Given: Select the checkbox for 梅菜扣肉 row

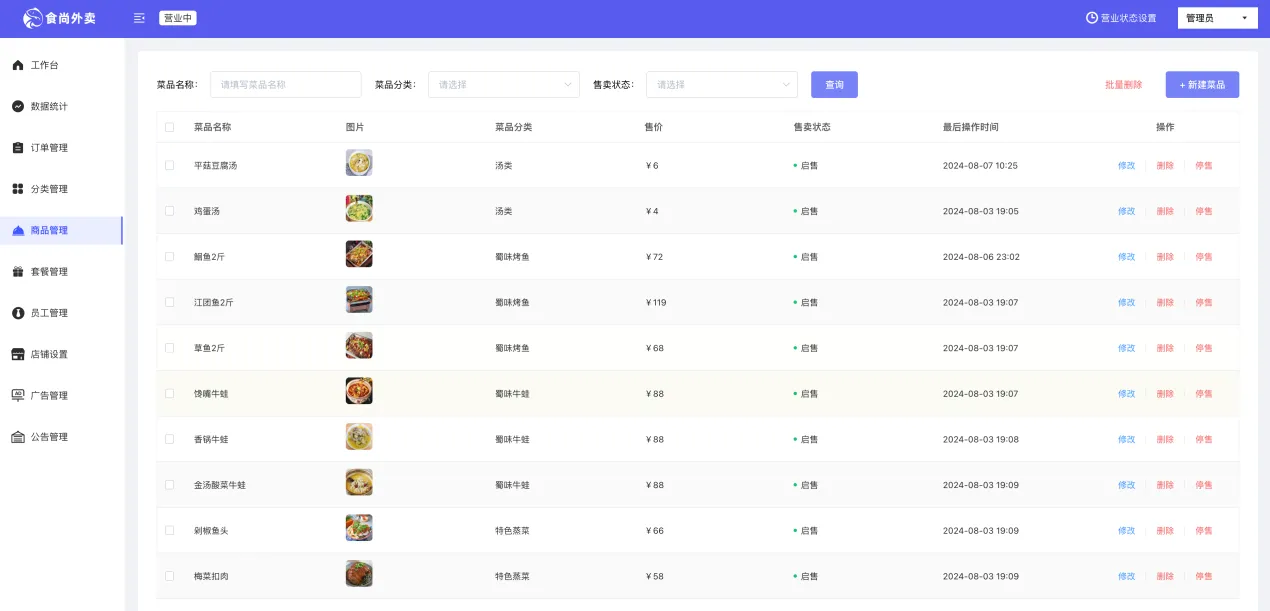Looking at the screenshot, I should coord(169,576).
